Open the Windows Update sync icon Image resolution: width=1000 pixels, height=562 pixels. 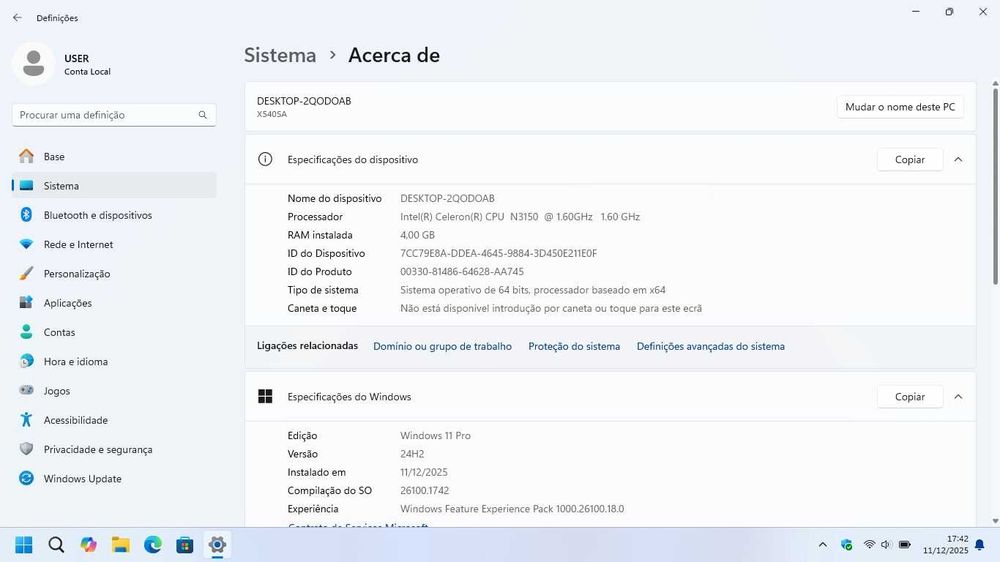point(26,478)
